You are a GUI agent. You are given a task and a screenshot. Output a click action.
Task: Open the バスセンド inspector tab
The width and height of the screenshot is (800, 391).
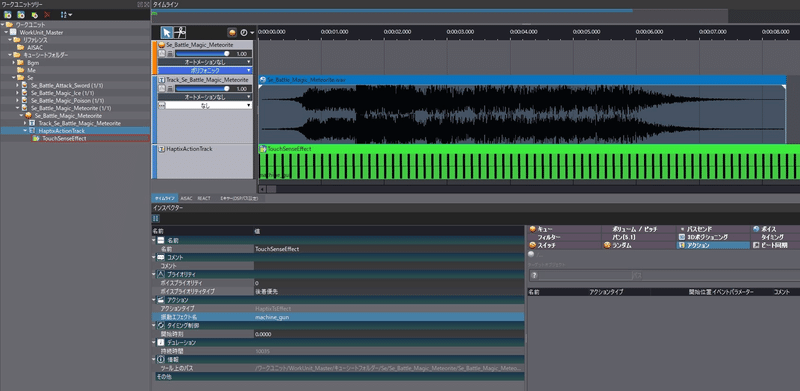tap(714, 229)
